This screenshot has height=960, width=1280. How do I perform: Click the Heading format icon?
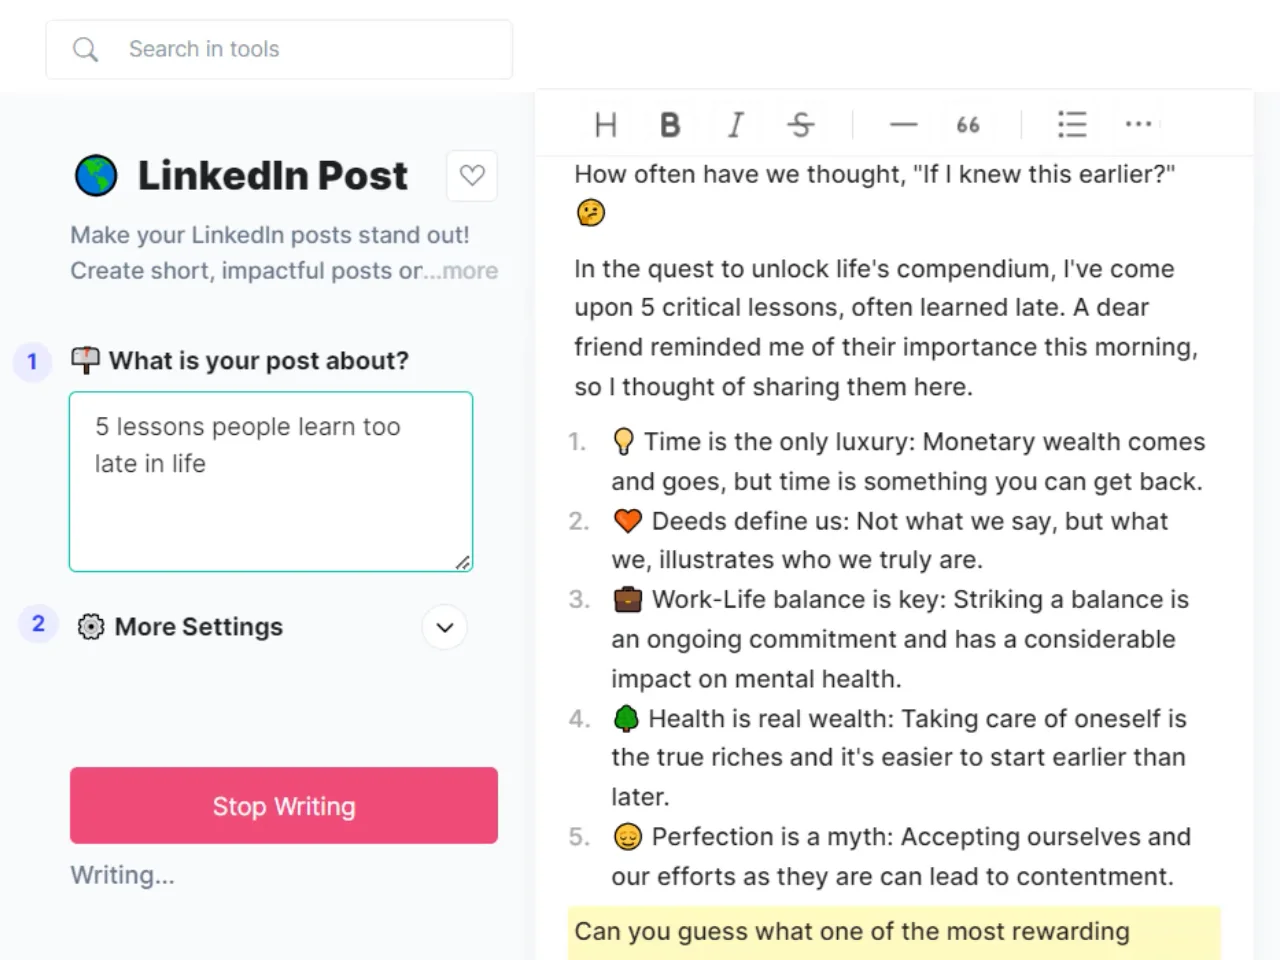click(x=605, y=125)
